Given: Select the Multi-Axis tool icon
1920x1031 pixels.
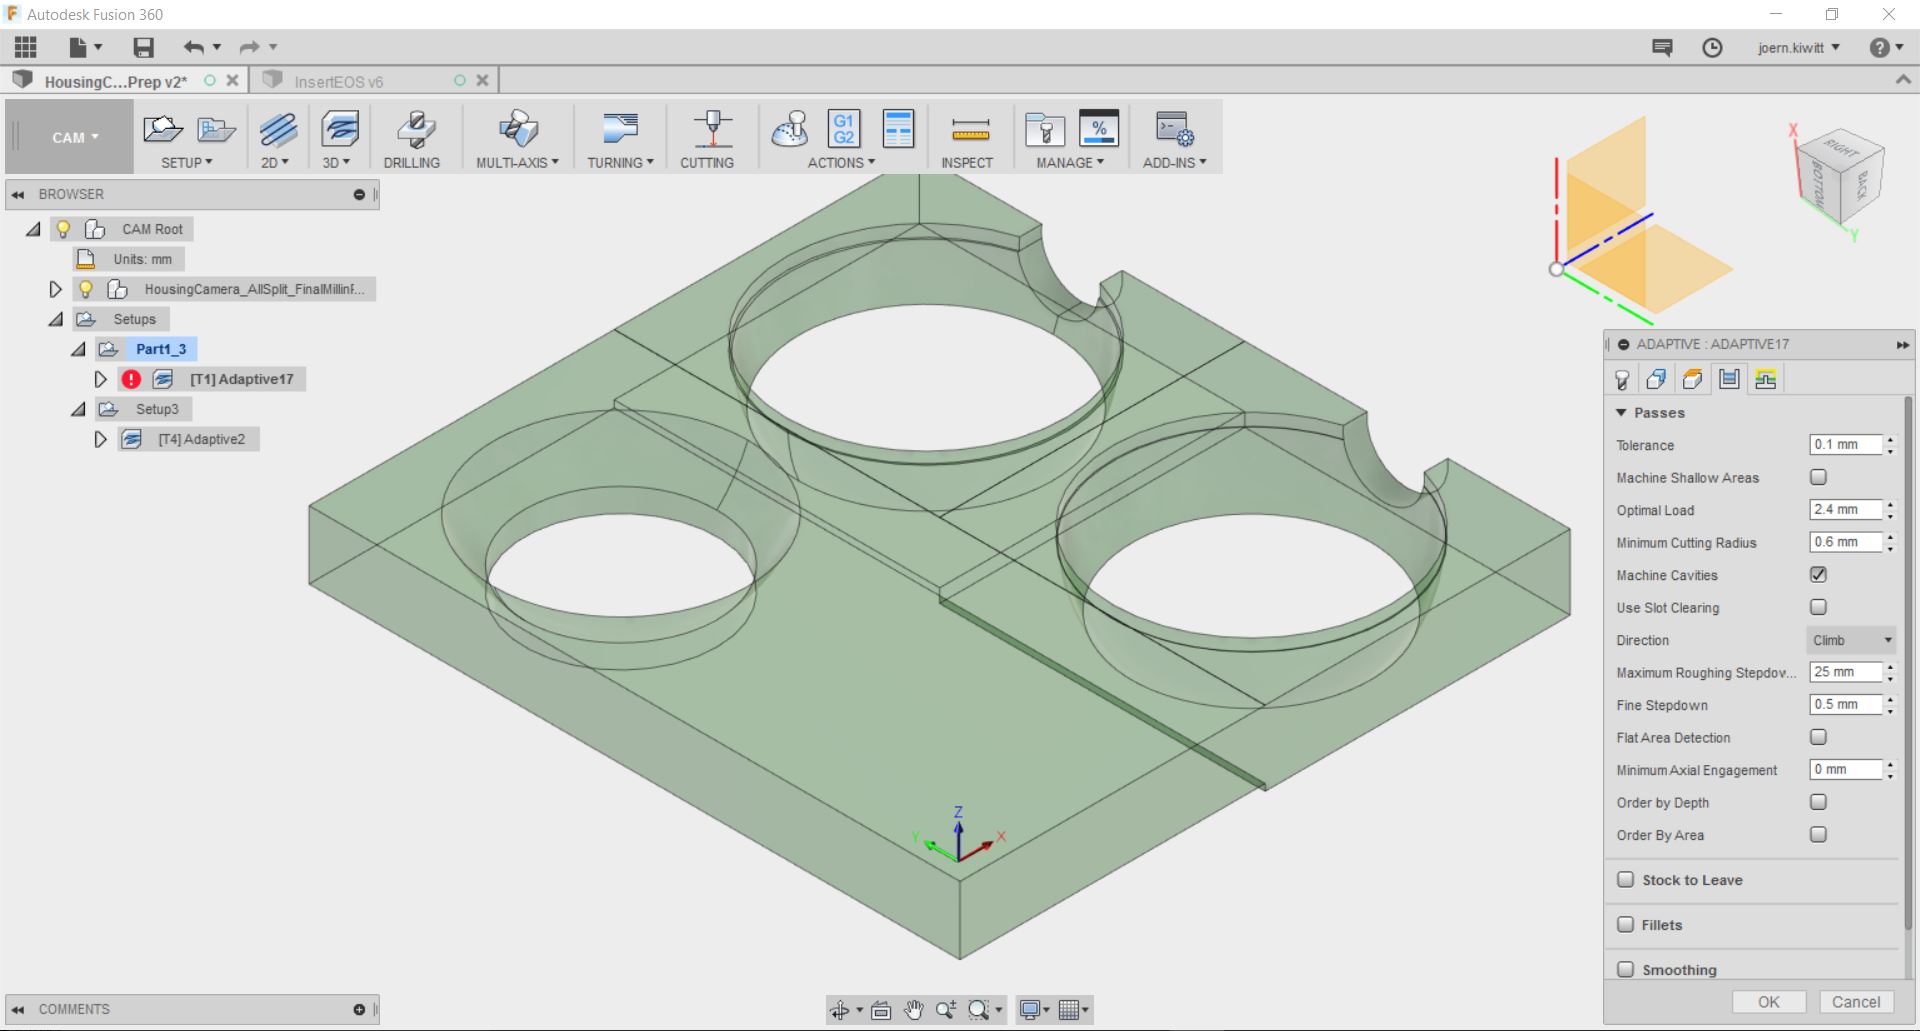Looking at the screenshot, I should pos(518,129).
